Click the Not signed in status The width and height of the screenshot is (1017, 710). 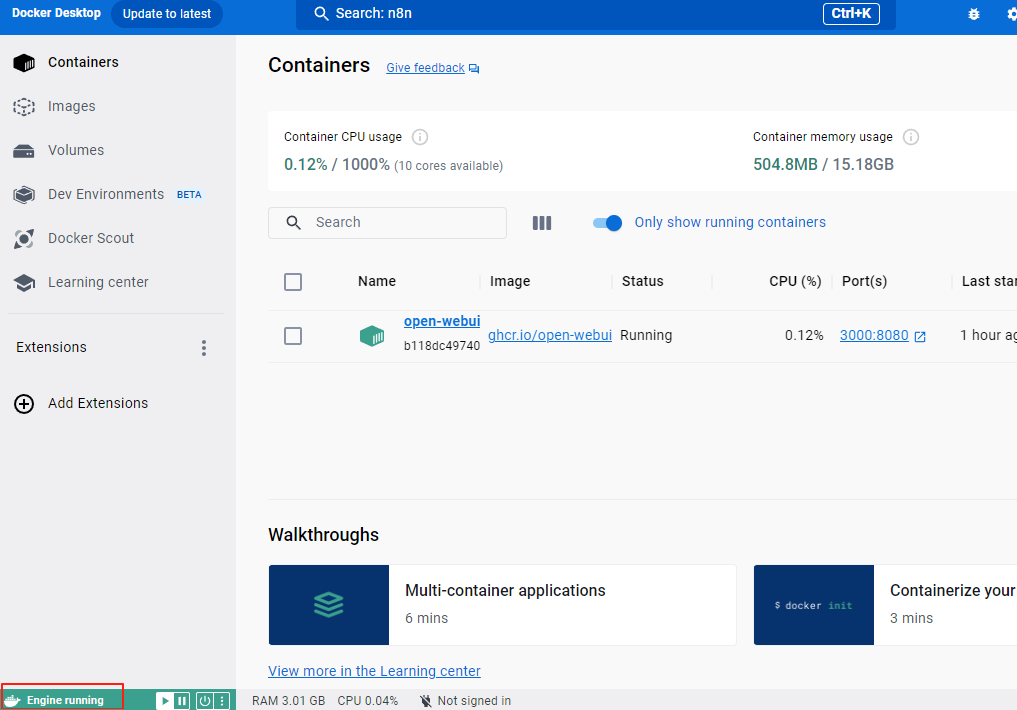coord(474,701)
